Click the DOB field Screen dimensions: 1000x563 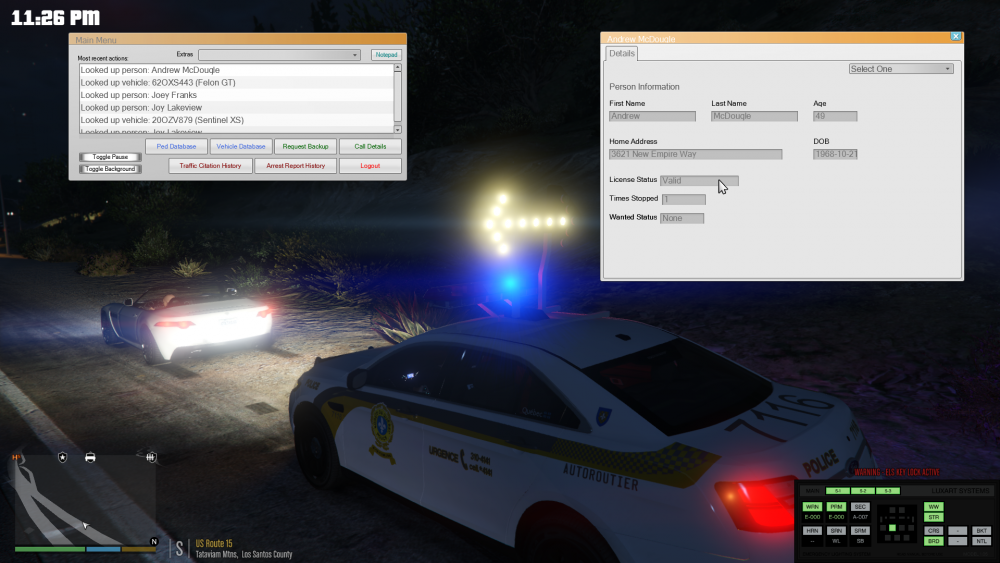point(835,154)
